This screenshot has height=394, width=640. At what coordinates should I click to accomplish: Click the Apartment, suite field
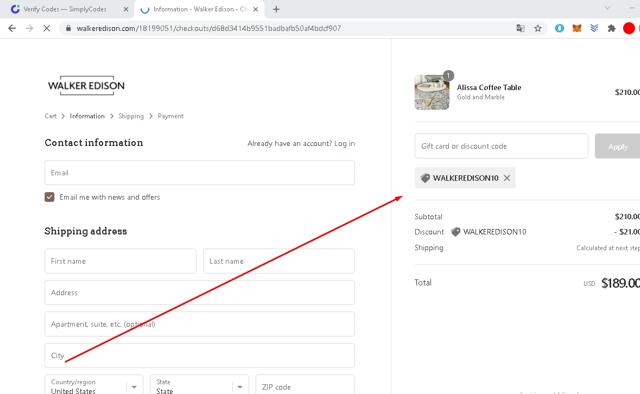pyautogui.click(x=200, y=324)
